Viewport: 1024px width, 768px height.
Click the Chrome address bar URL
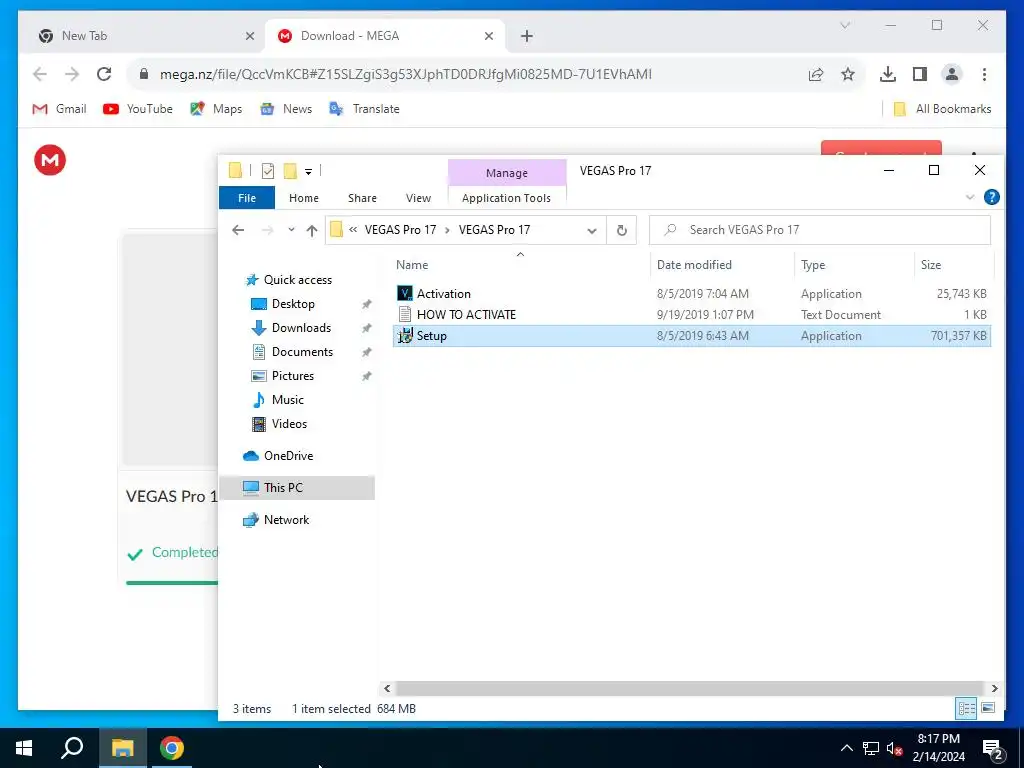pyautogui.click(x=406, y=74)
